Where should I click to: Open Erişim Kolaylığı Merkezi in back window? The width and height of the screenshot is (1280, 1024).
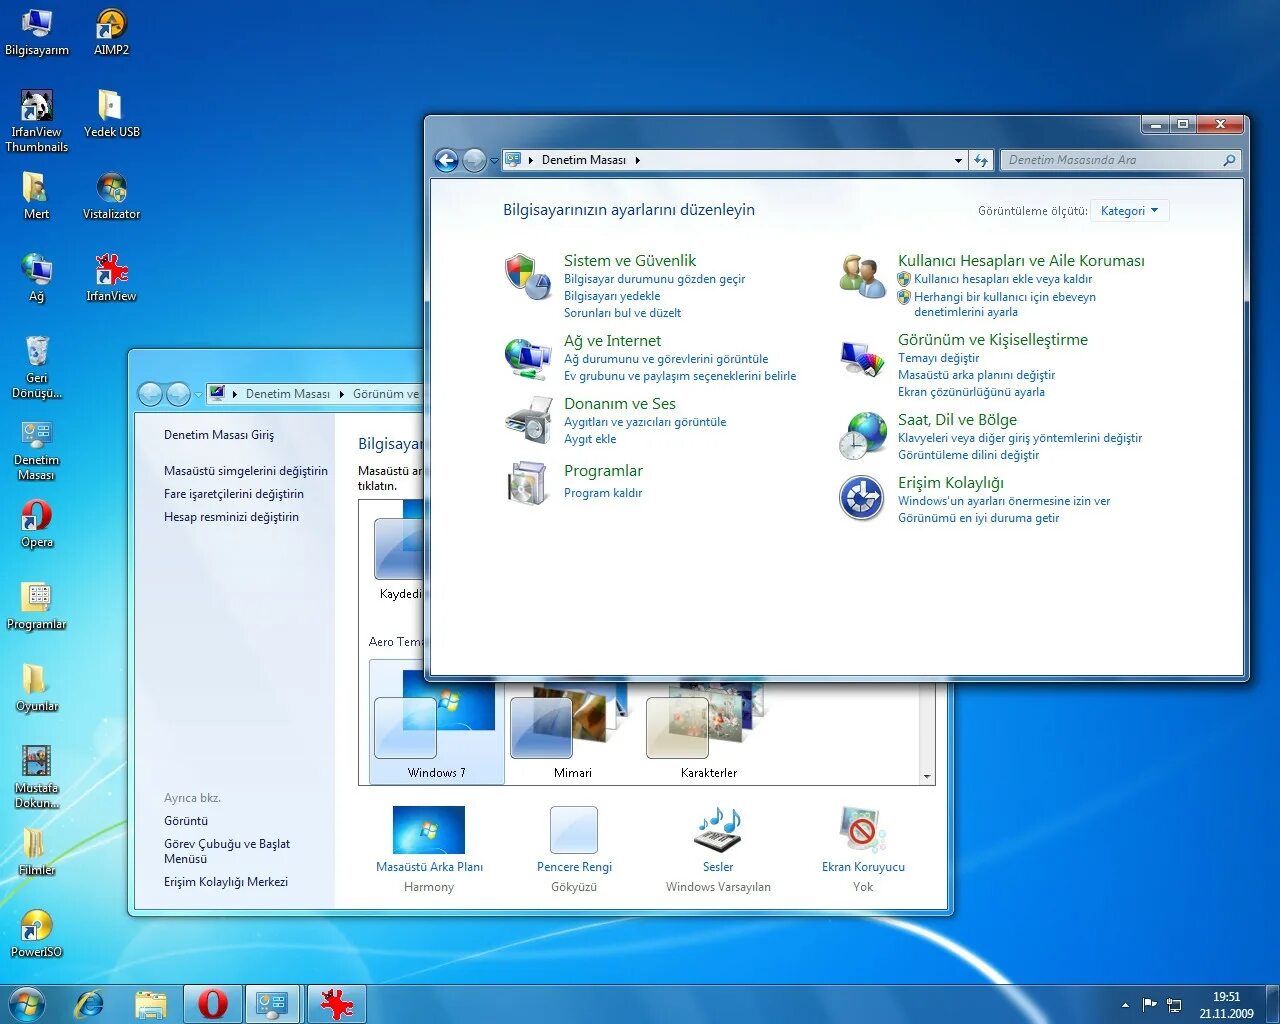[x=226, y=882]
